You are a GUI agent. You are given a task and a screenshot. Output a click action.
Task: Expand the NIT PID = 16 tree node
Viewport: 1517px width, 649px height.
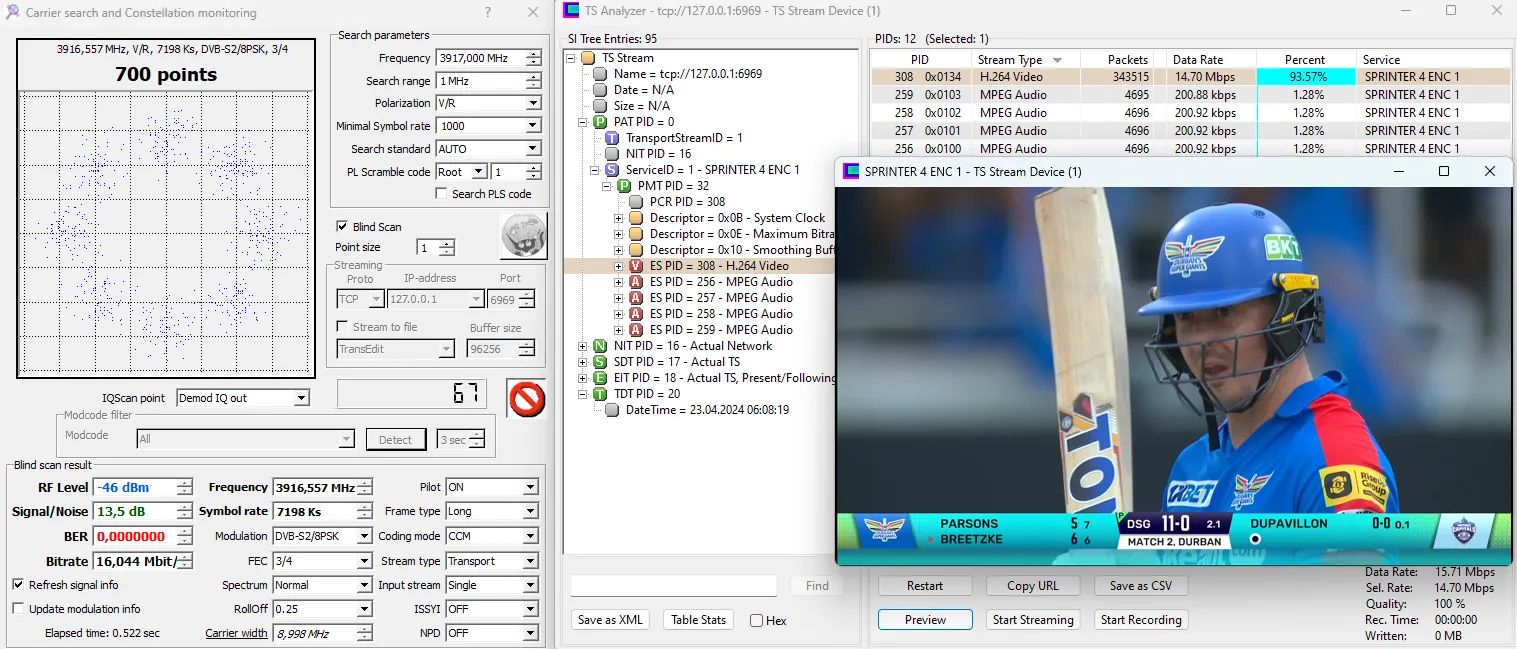coord(584,346)
